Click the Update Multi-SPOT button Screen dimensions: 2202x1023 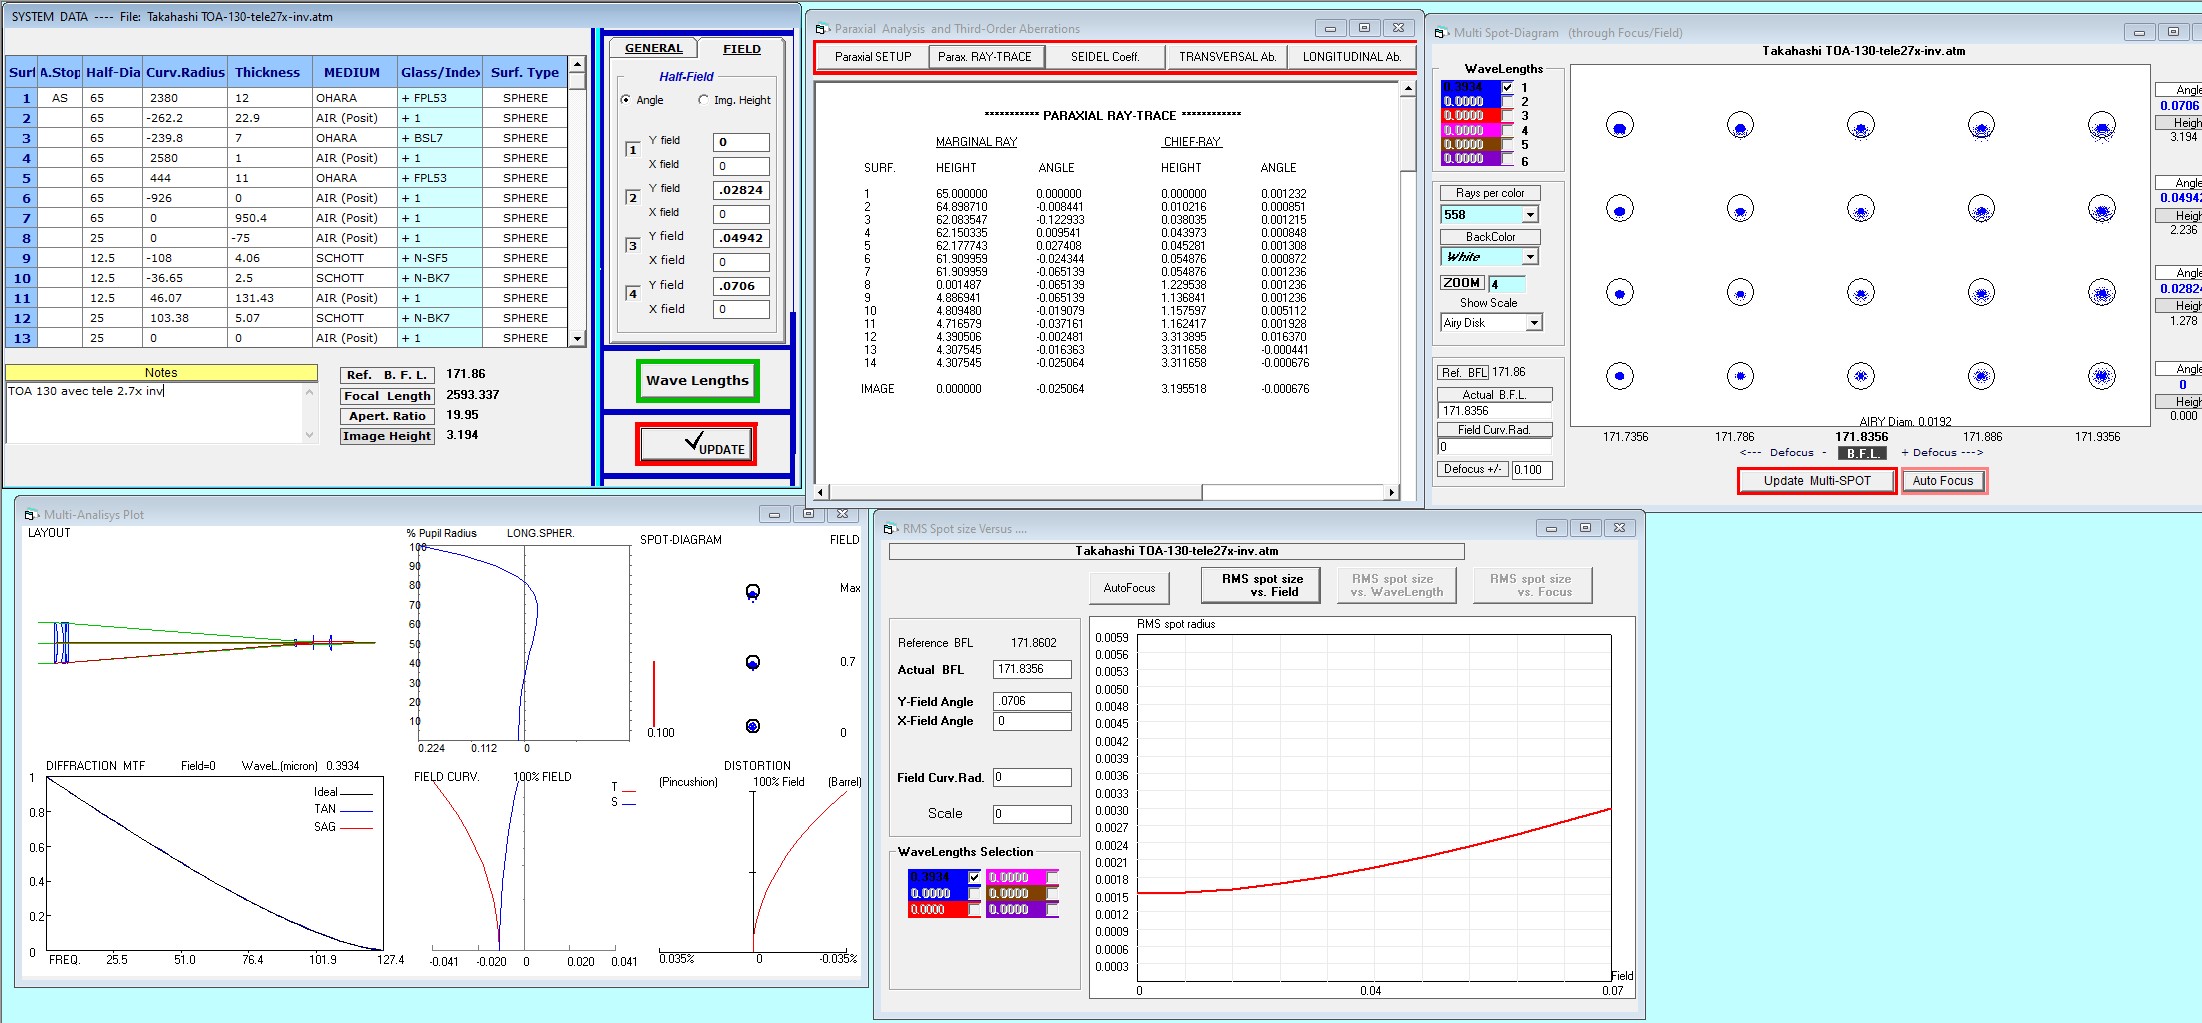pyautogui.click(x=1817, y=481)
